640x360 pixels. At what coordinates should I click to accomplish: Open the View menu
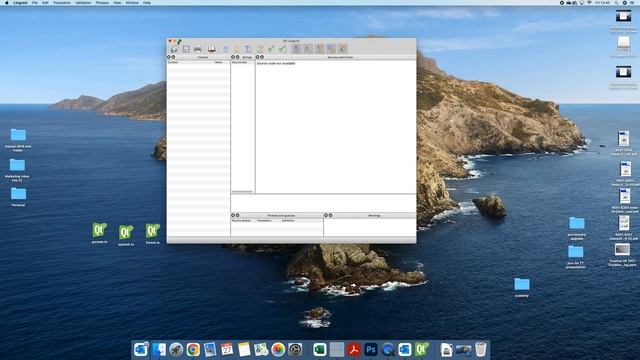(117, 2)
